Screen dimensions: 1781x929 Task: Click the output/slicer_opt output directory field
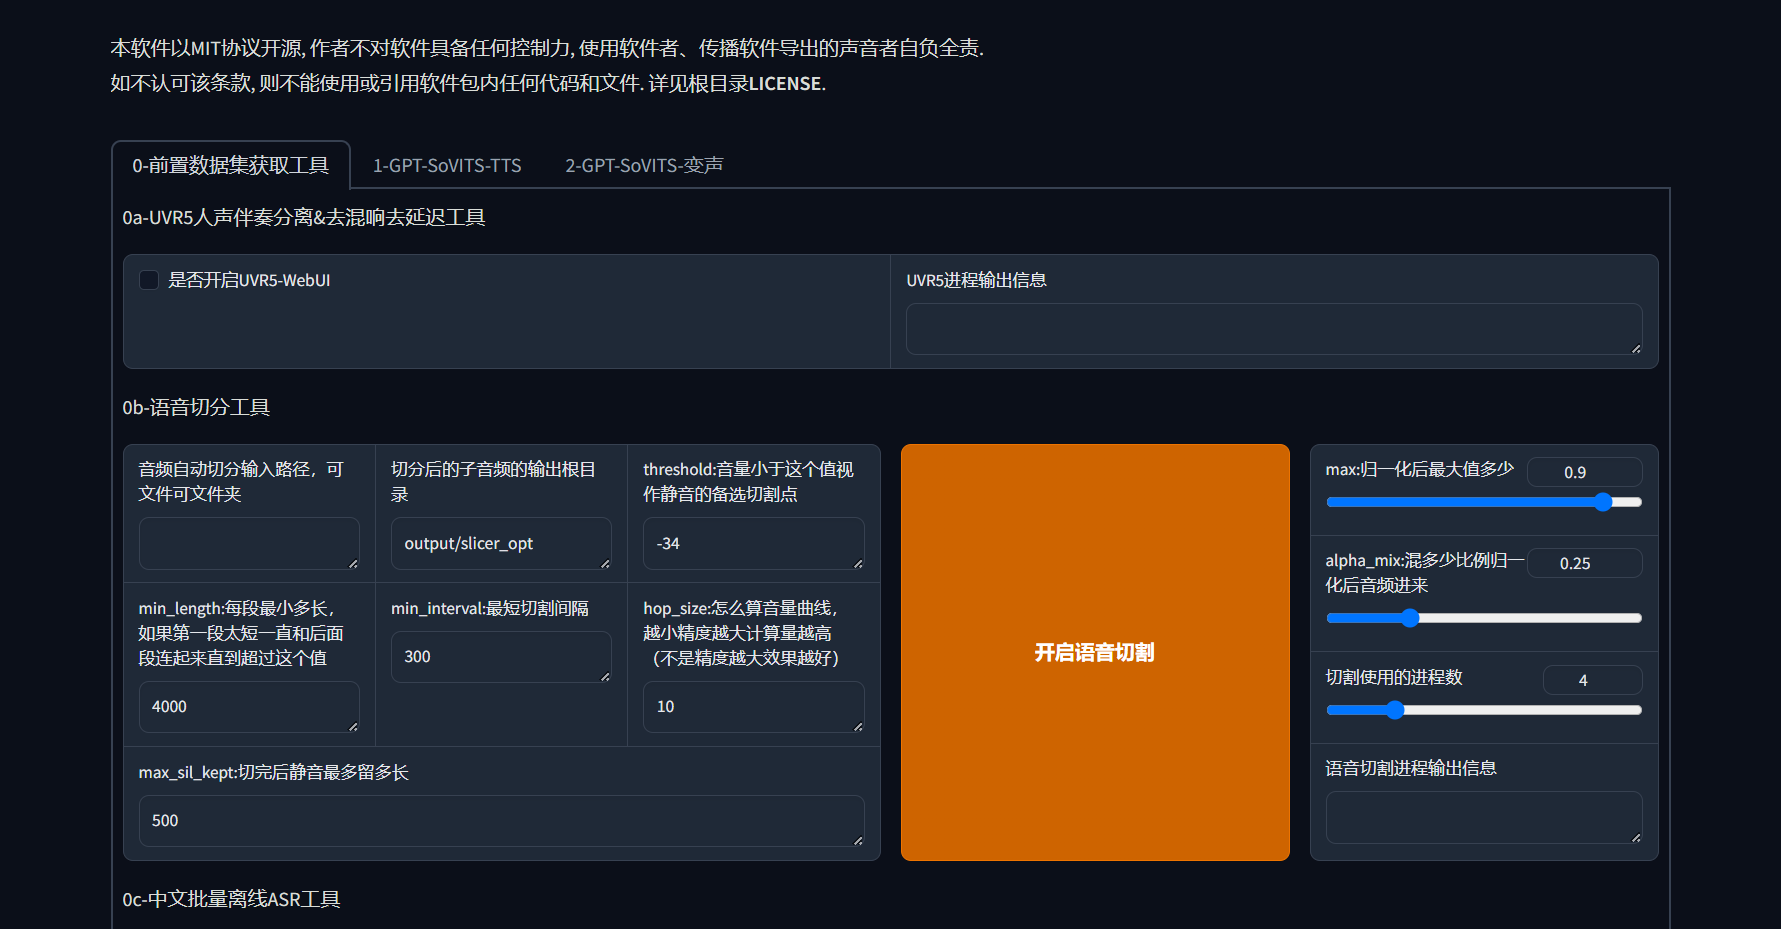pos(501,543)
